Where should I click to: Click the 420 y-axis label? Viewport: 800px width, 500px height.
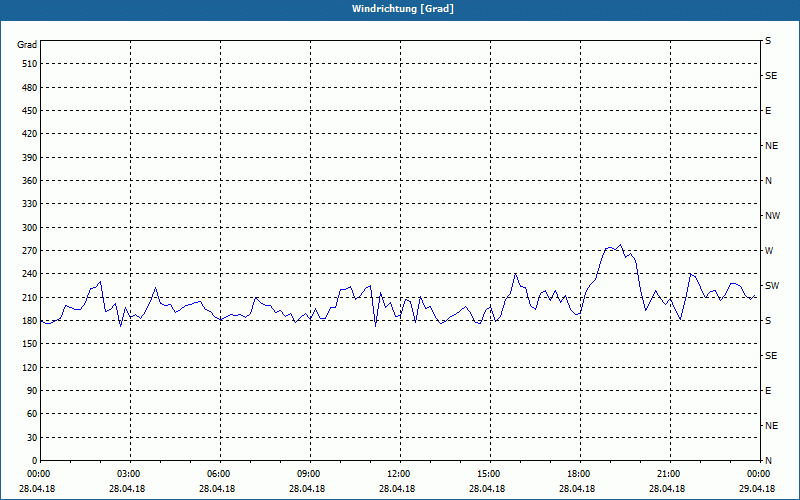tap(30, 134)
